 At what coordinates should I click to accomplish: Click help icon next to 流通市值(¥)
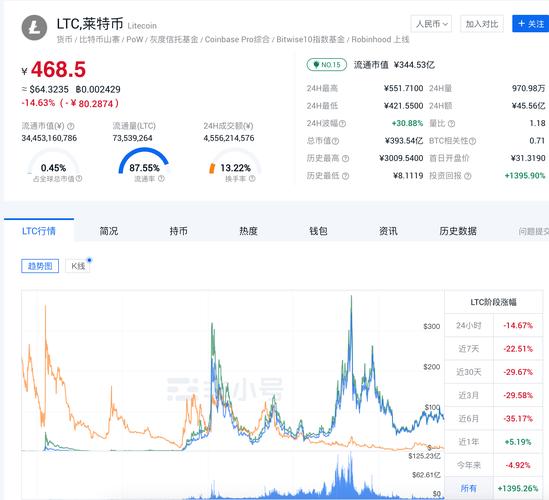coord(71,126)
